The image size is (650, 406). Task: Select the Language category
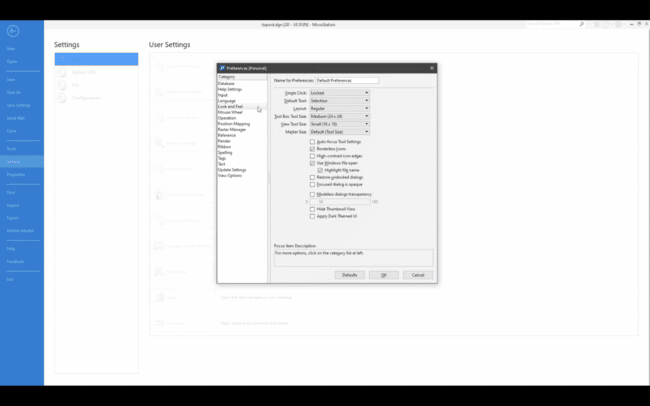coord(227,101)
